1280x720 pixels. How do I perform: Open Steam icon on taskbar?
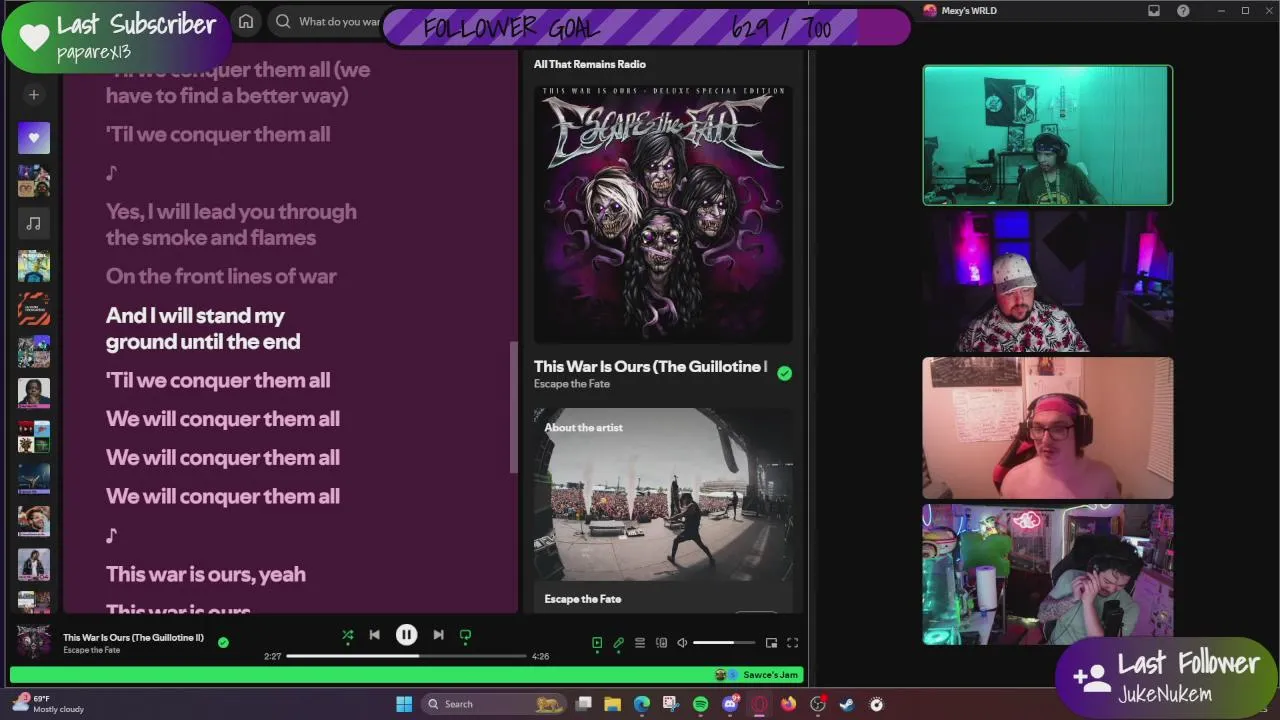pos(847,704)
